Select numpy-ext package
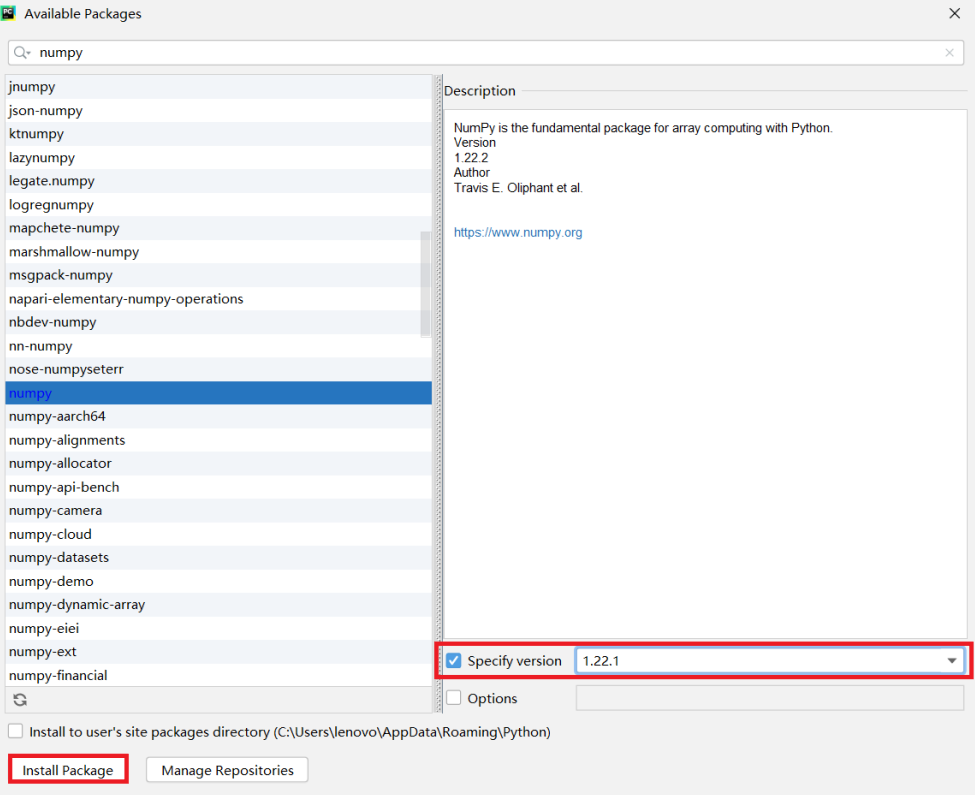This screenshot has width=975, height=795. (x=218, y=651)
